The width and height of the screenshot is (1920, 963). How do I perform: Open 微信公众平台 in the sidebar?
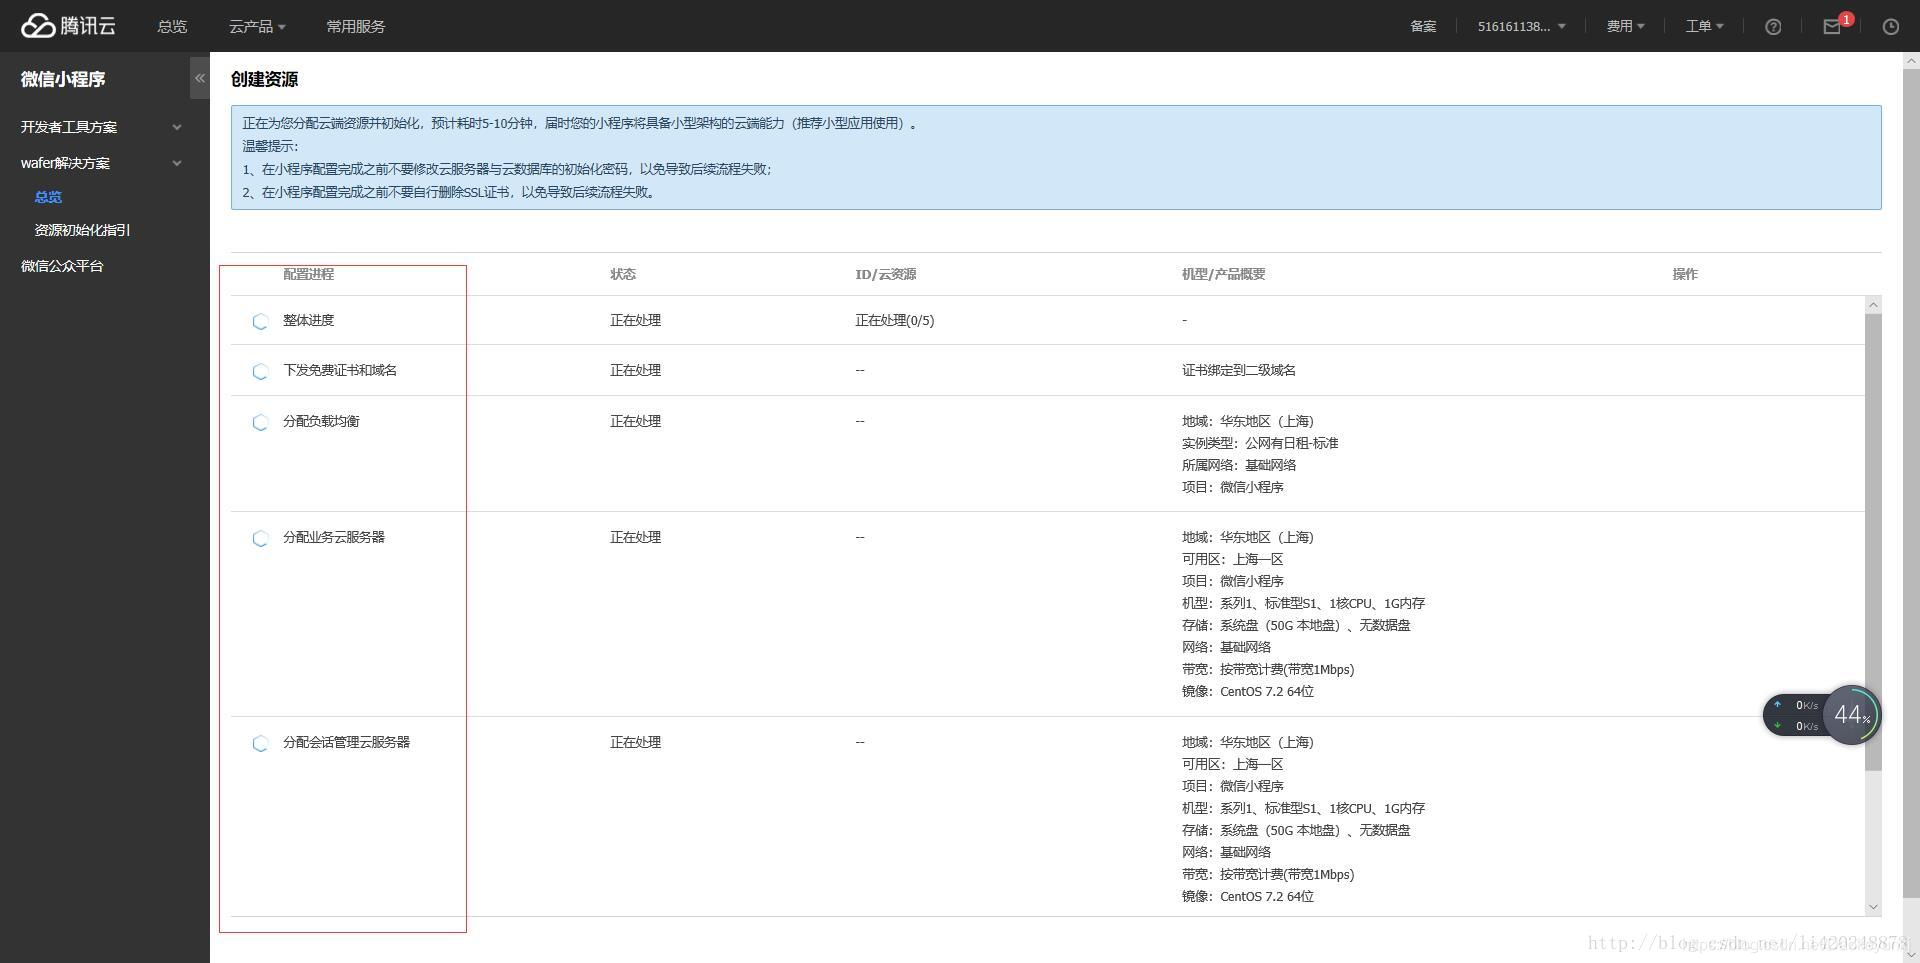coord(62,266)
